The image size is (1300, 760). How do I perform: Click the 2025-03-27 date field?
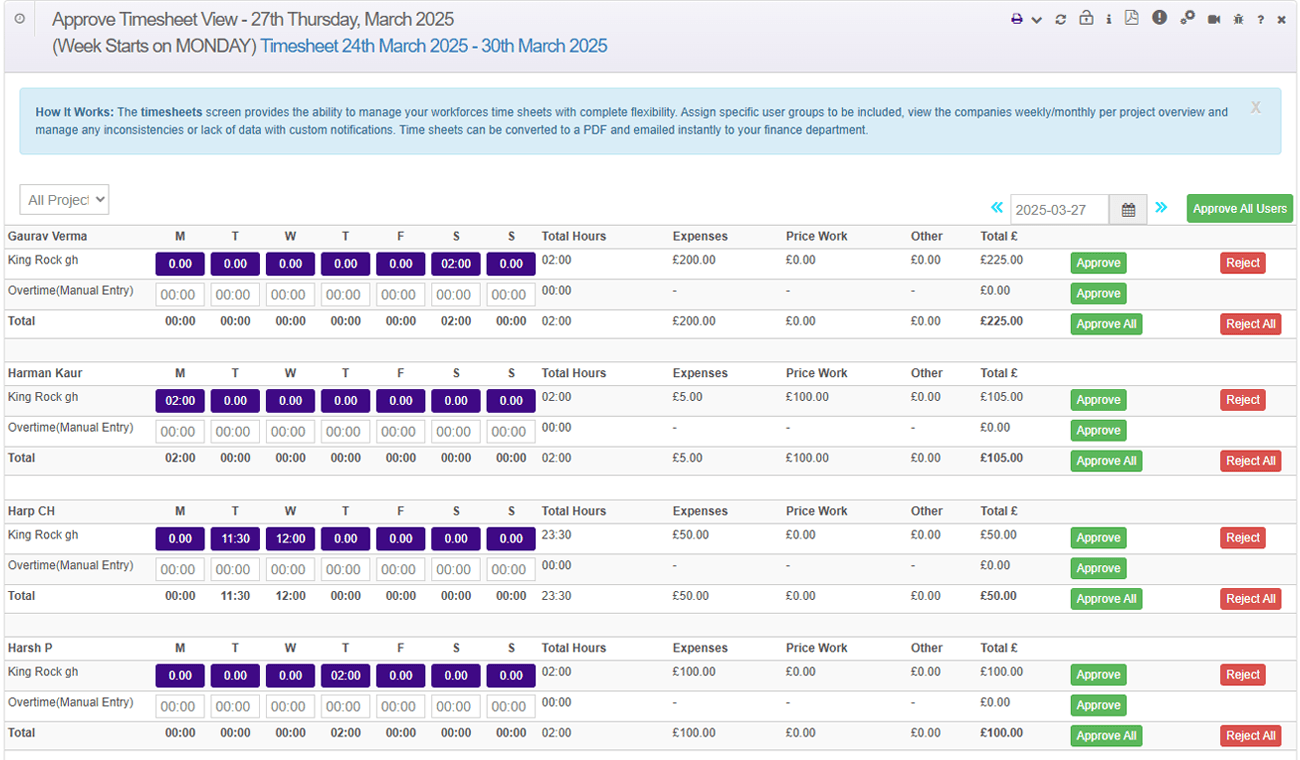[1060, 209]
